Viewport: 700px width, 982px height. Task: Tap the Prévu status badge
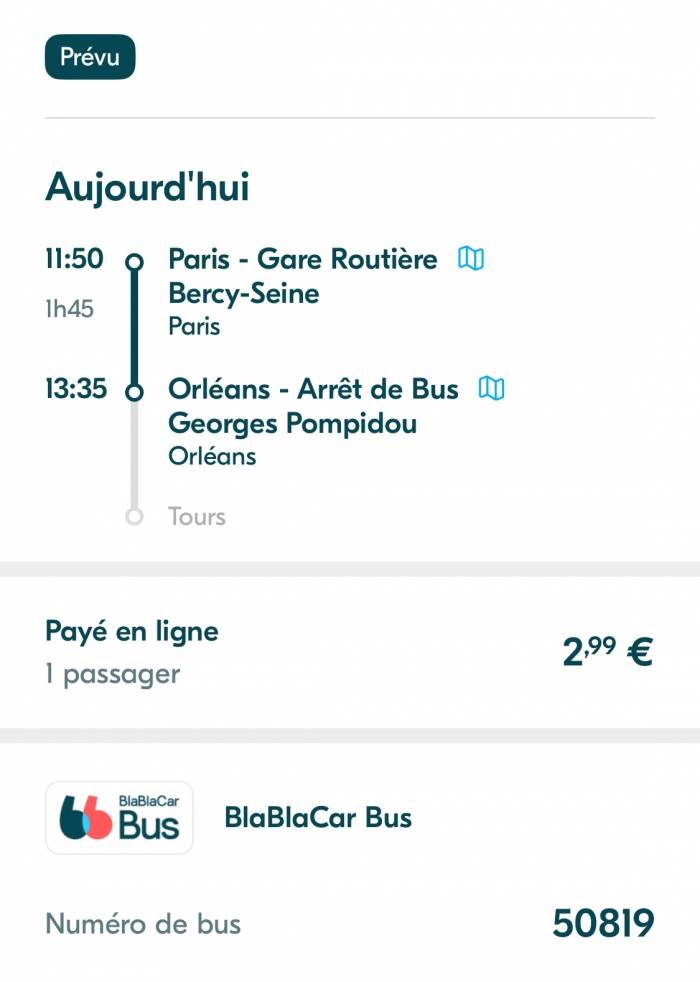pos(90,57)
